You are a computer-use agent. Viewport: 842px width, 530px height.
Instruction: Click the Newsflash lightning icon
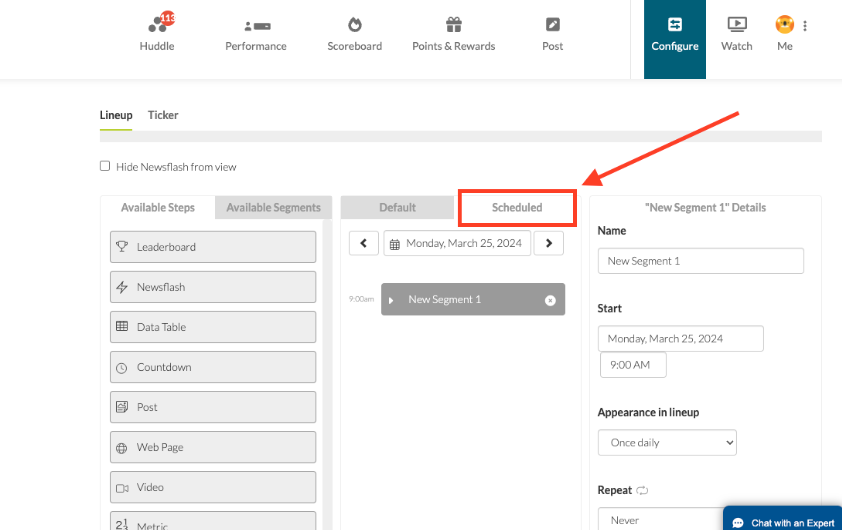point(122,287)
